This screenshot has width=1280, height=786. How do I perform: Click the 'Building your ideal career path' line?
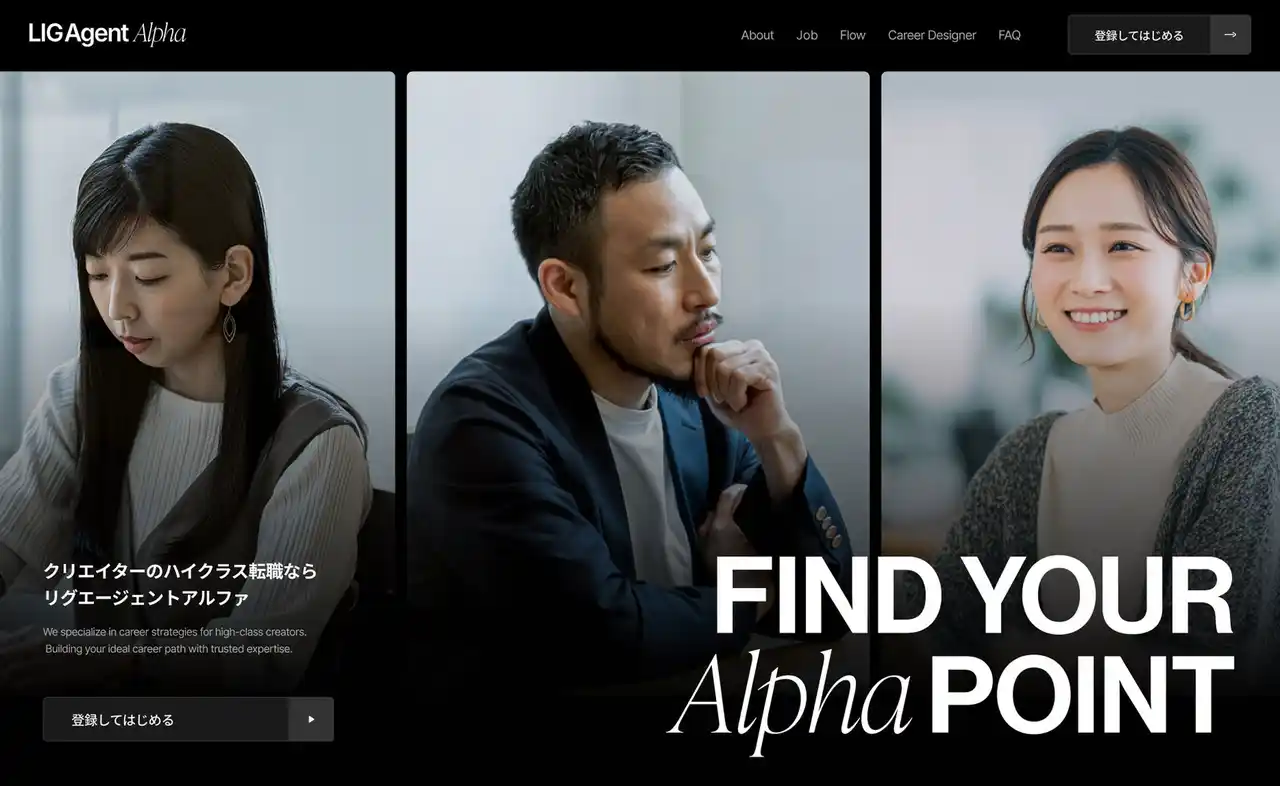[169, 649]
